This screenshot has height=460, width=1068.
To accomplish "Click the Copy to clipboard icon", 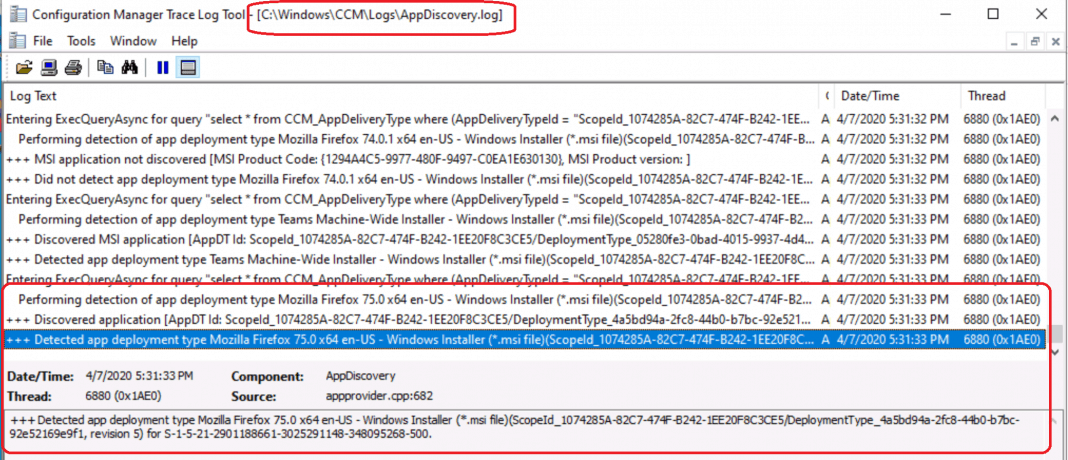I will [105, 68].
